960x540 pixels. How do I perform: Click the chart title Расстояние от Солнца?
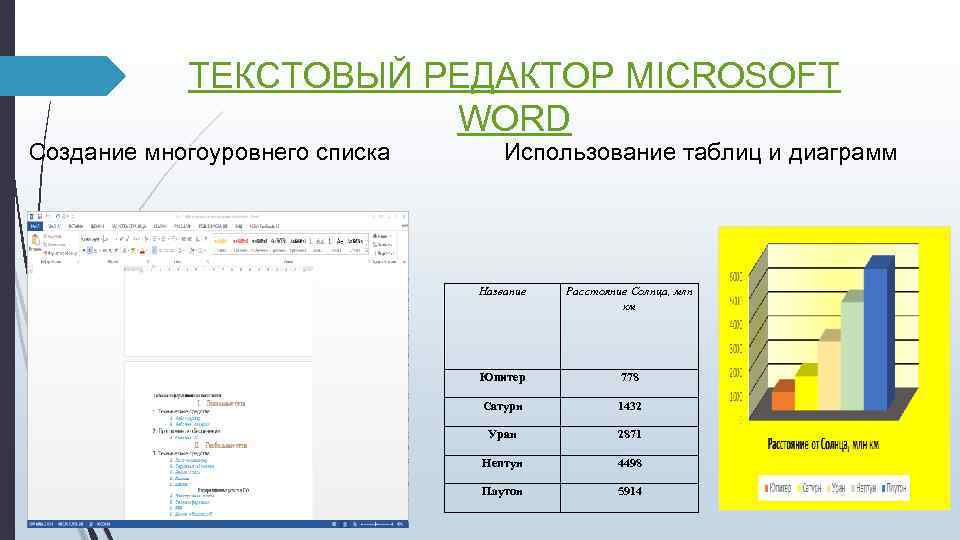[x=823, y=444]
